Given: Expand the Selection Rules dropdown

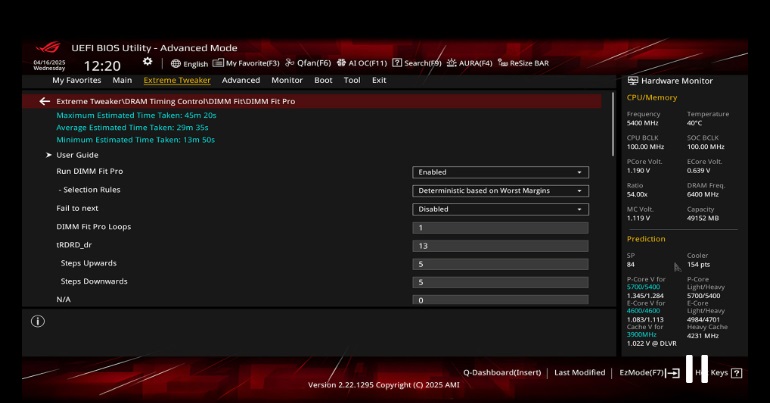Looking at the screenshot, I should pos(500,191).
